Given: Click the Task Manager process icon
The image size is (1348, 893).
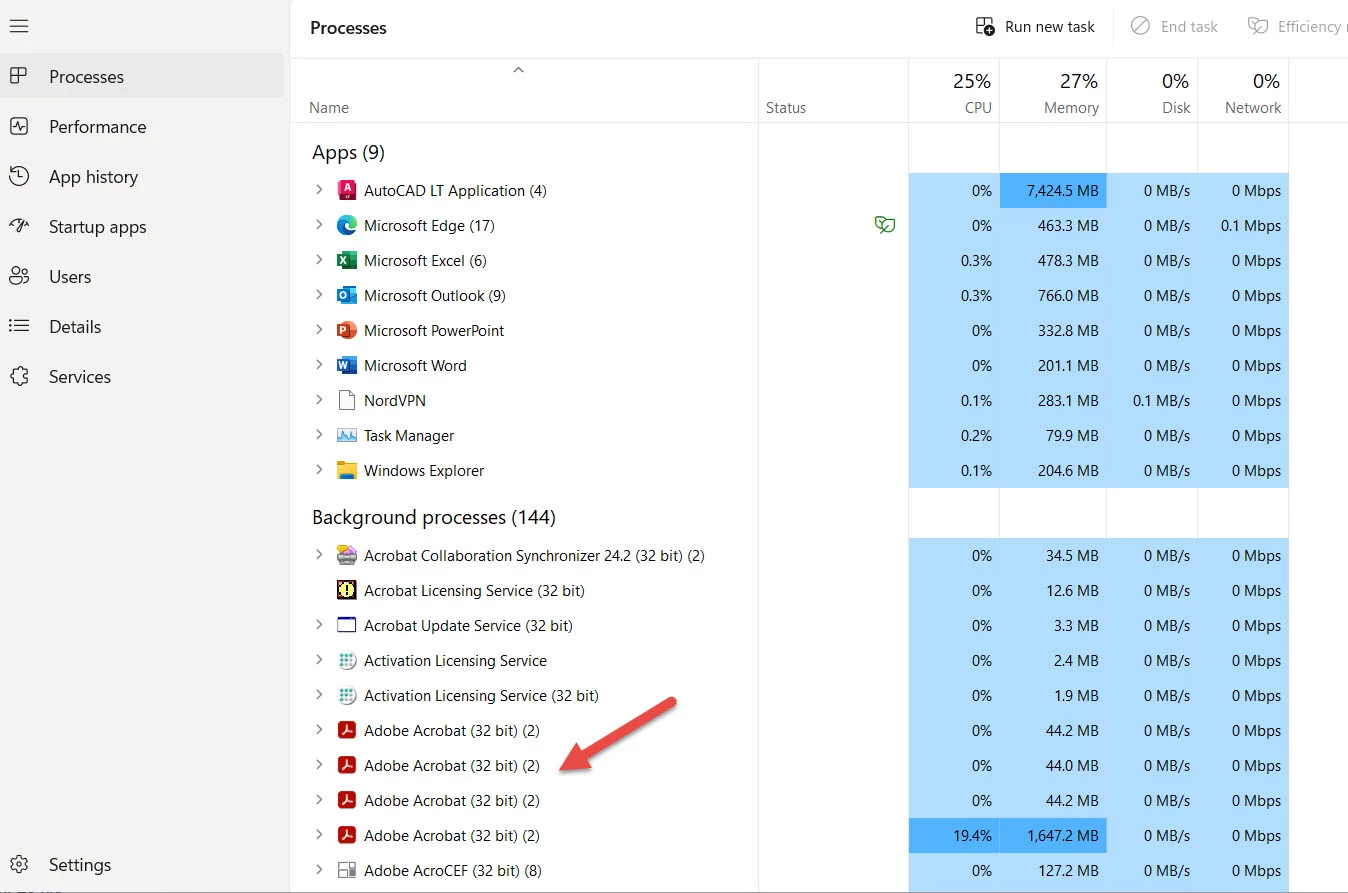Looking at the screenshot, I should point(347,435).
